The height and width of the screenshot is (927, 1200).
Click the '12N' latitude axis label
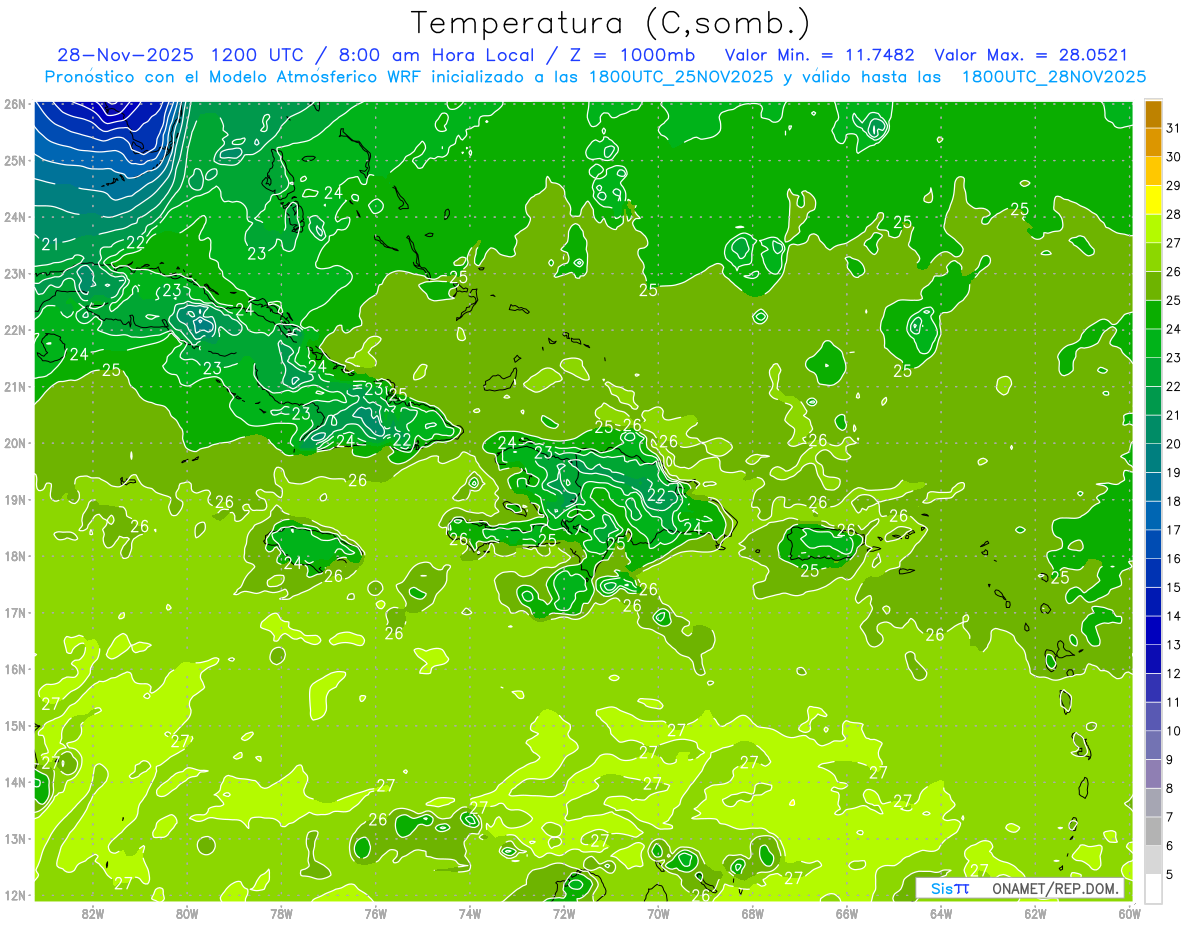click(15, 895)
